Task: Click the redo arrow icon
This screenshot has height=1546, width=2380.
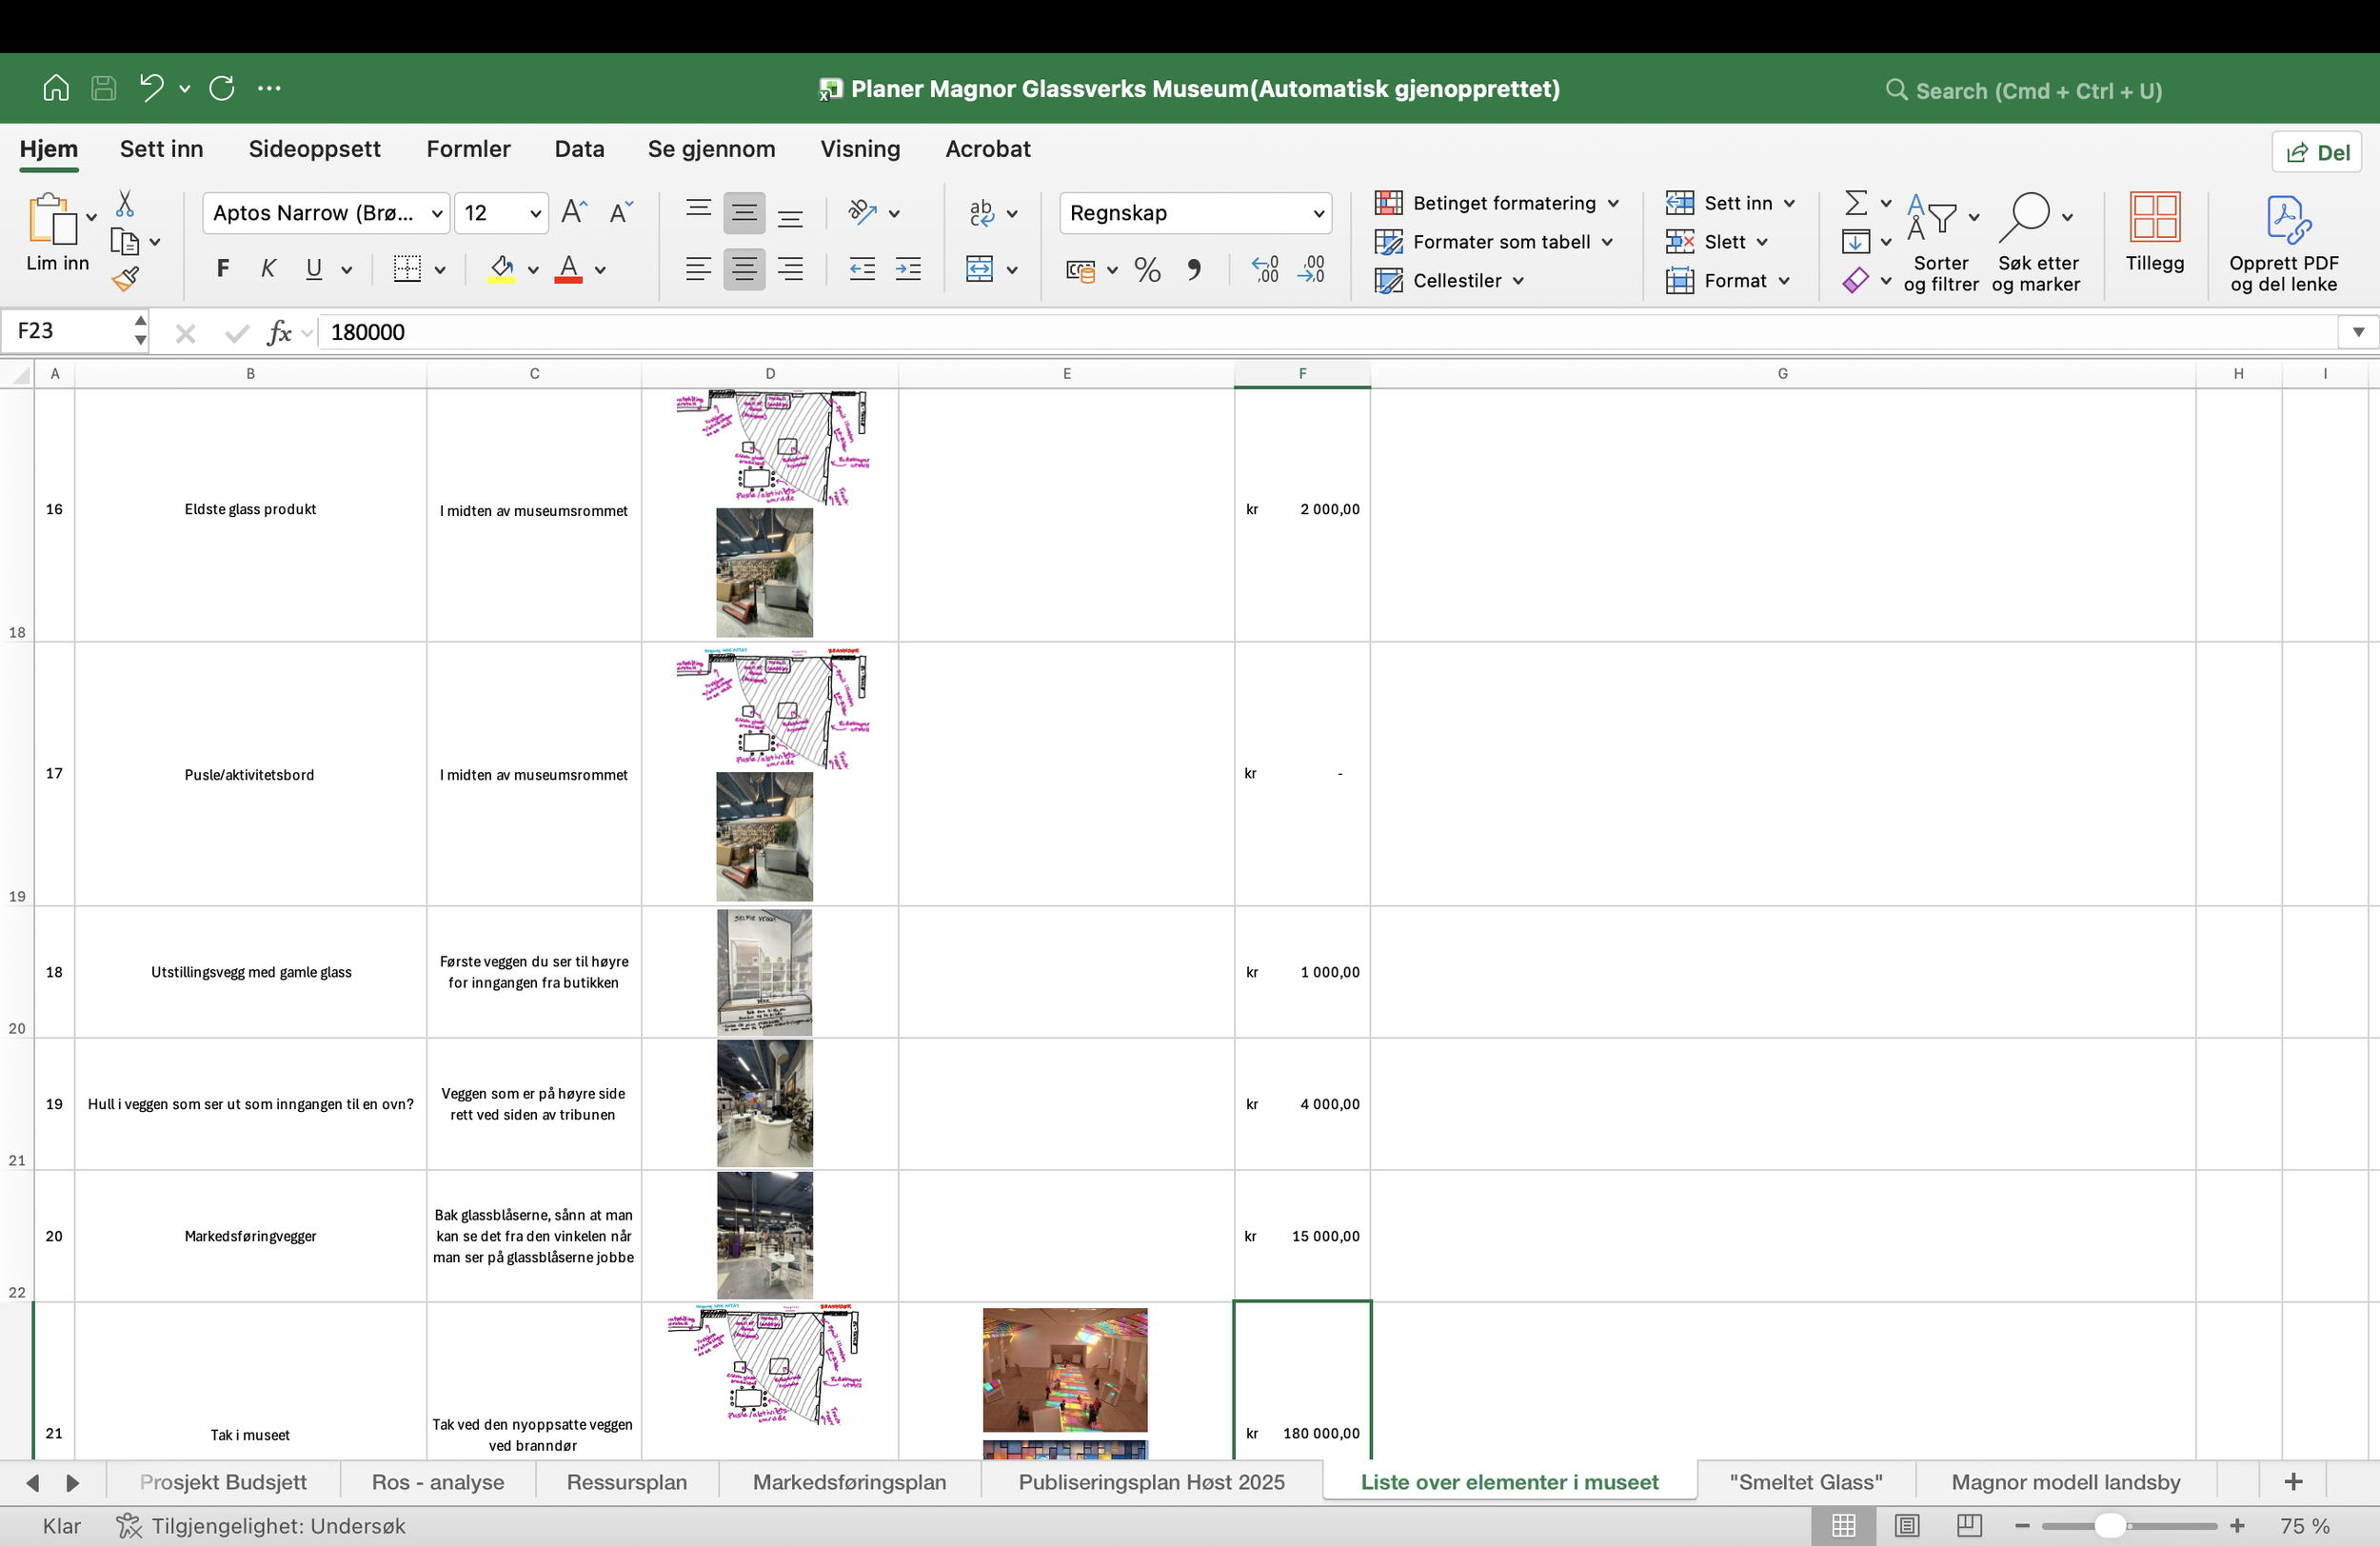Action: (x=222, y=88)
